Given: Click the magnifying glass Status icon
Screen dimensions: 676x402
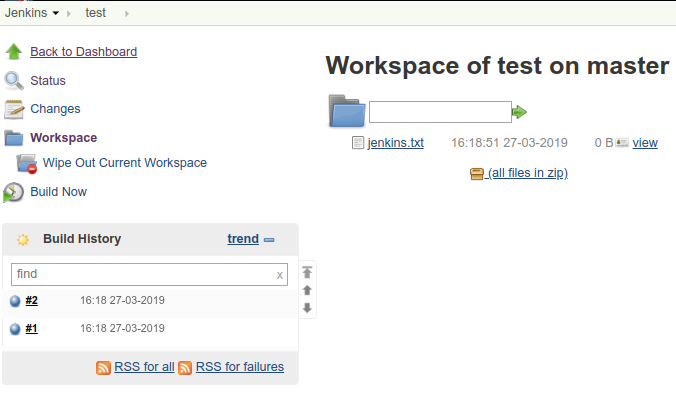Looking at the screenshot, I should [14, 81].
